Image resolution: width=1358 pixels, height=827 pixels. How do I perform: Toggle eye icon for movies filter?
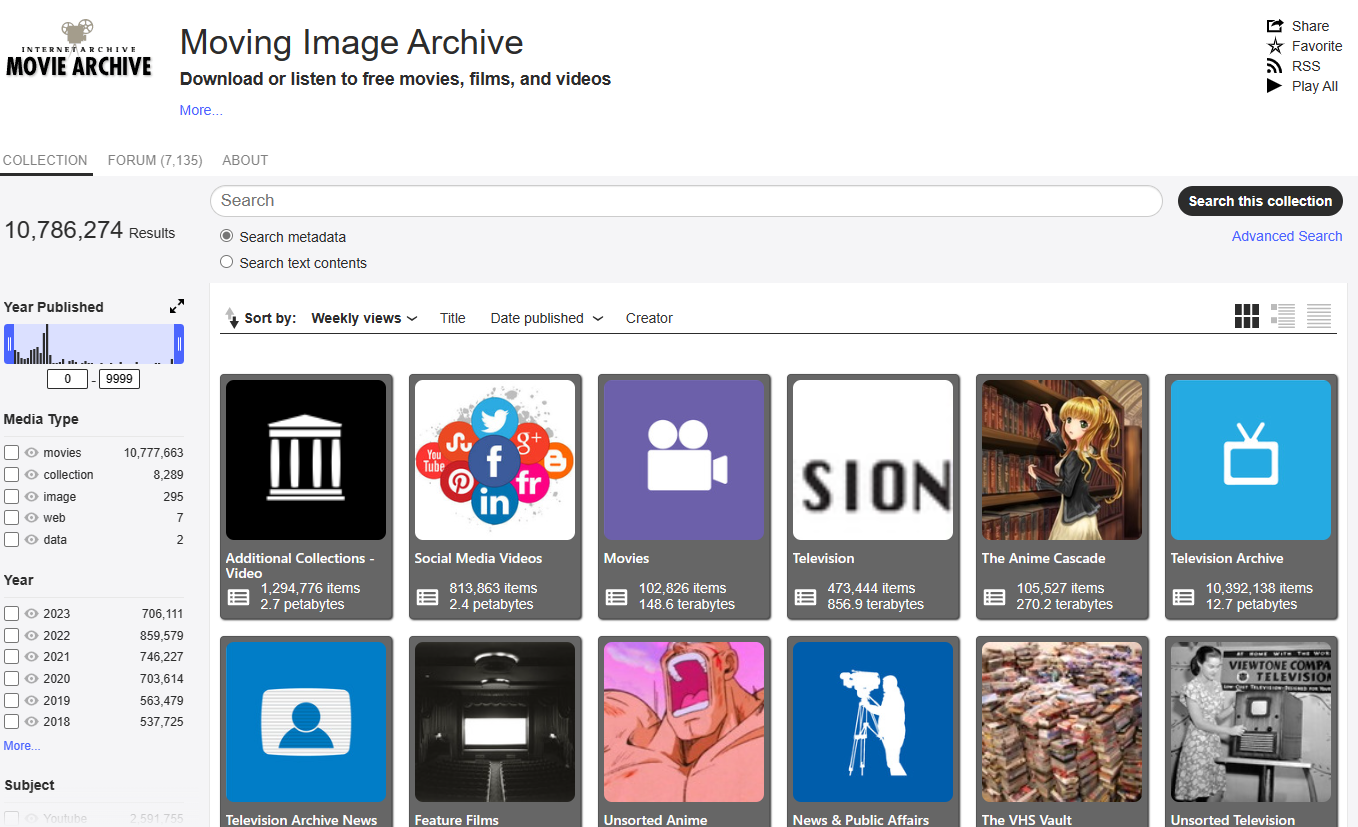[x=31, y=453]
